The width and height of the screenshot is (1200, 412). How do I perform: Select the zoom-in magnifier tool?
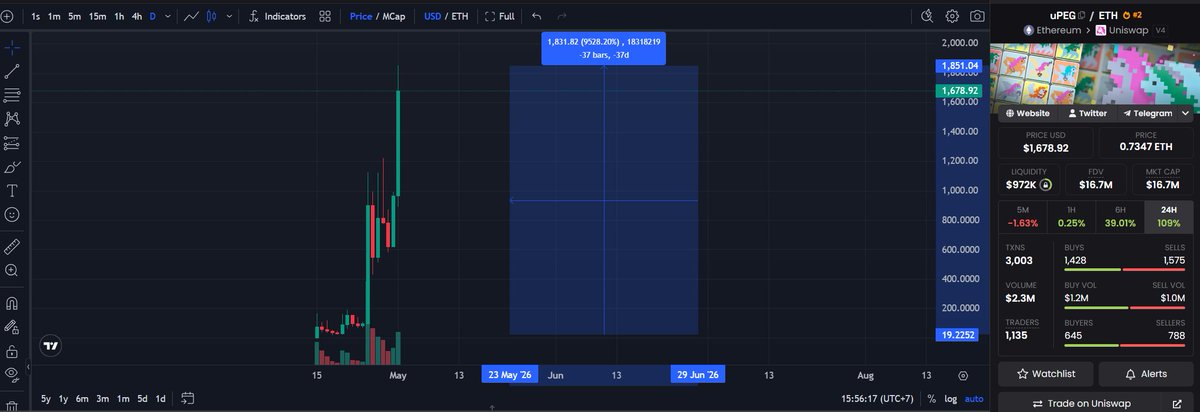click(12, 269)
